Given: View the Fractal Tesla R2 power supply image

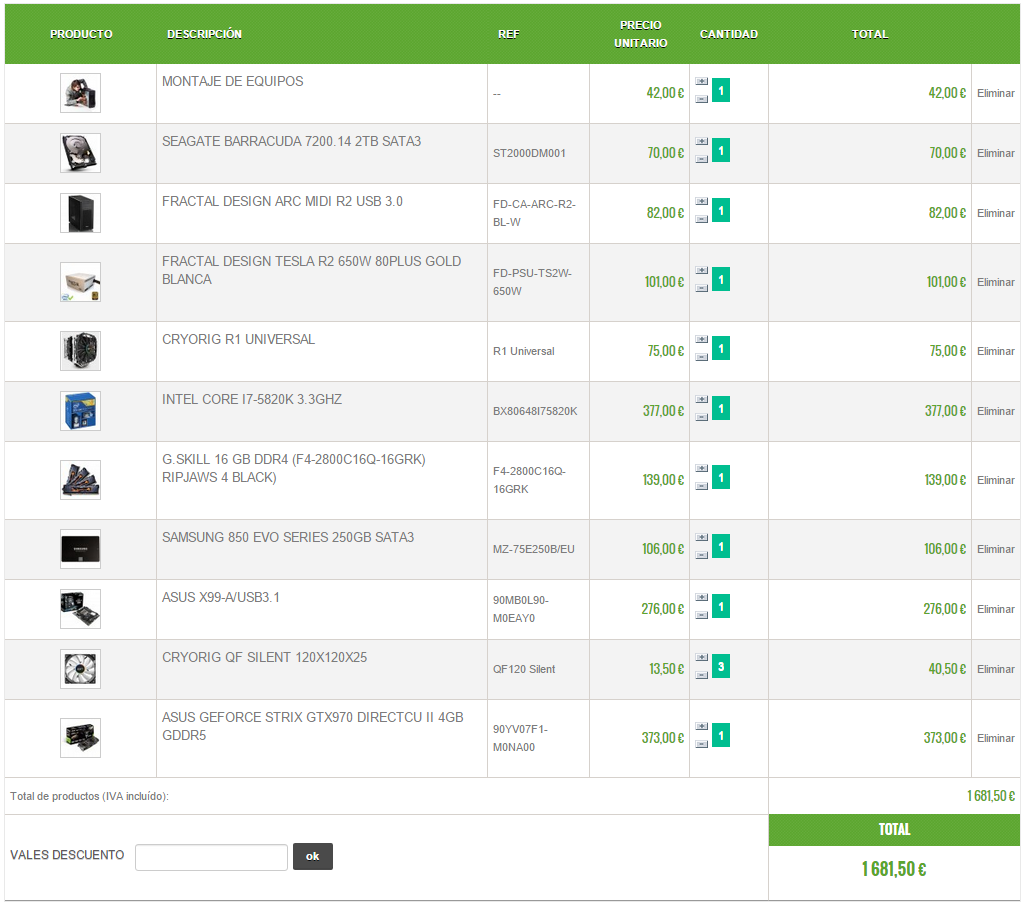Looking at the screenshot, I should click(80, 282).
